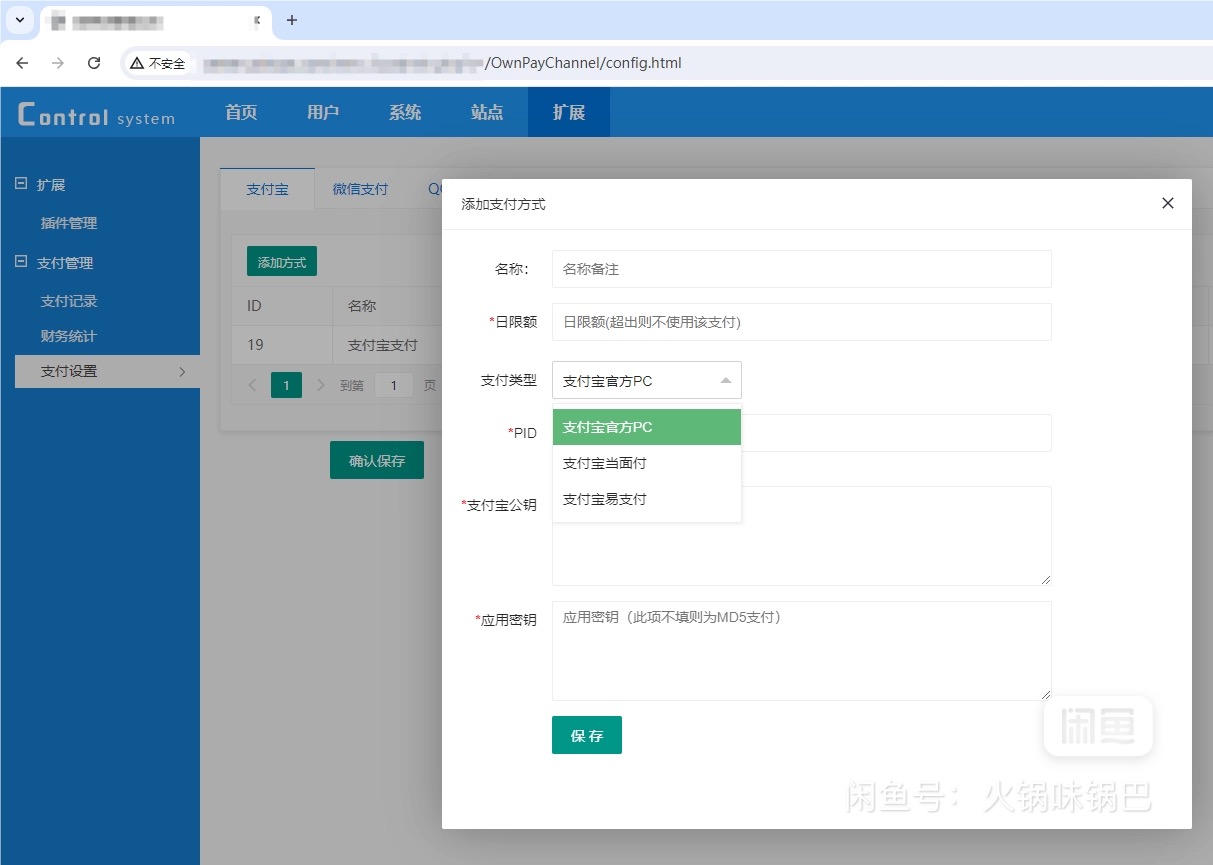Expand the 支付设置 submenu chevron
The image size is (1213, 865).
pos(183,371)
